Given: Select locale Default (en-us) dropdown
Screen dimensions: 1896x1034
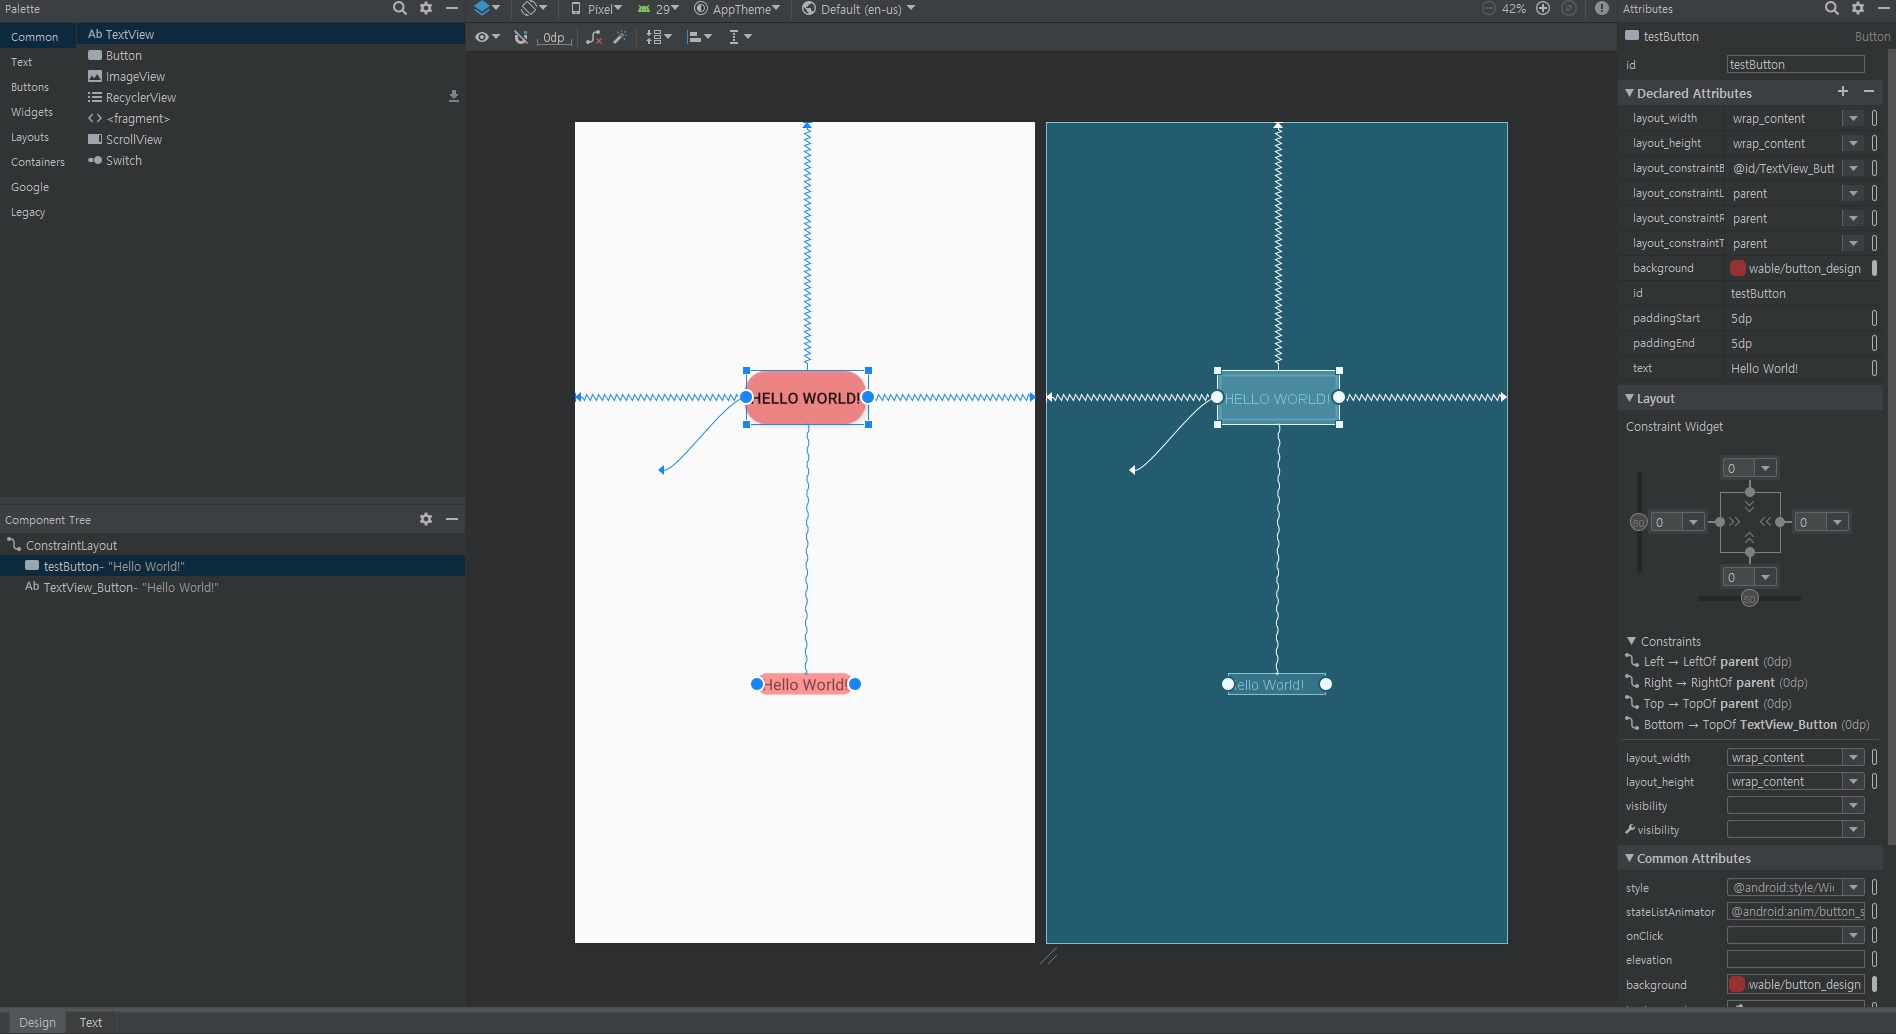Looking at the screenshot, I should click(x=858, y=8).
